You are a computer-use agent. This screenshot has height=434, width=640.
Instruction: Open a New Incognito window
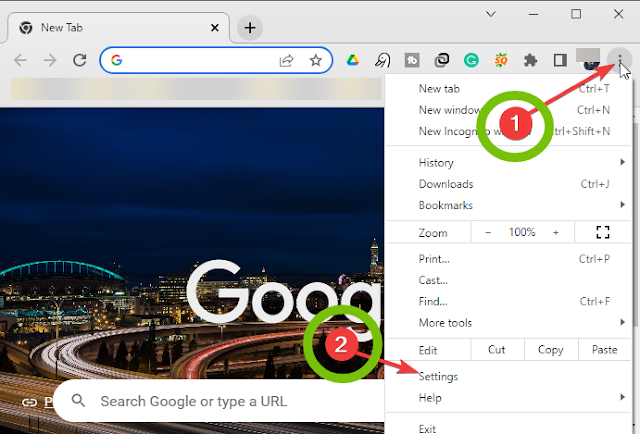508,131
